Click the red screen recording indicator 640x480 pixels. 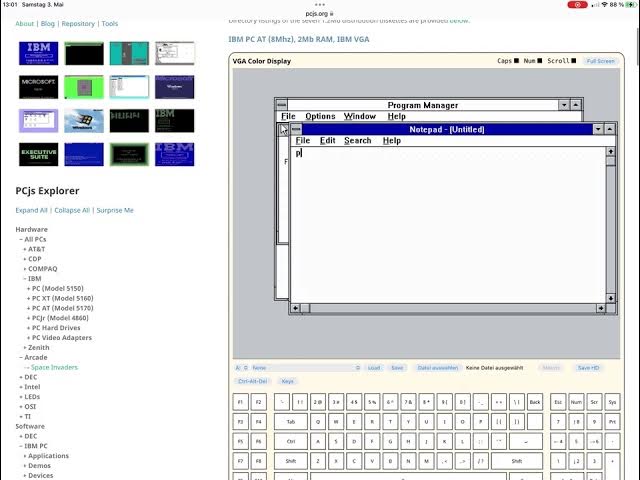(x=577, y=5)
